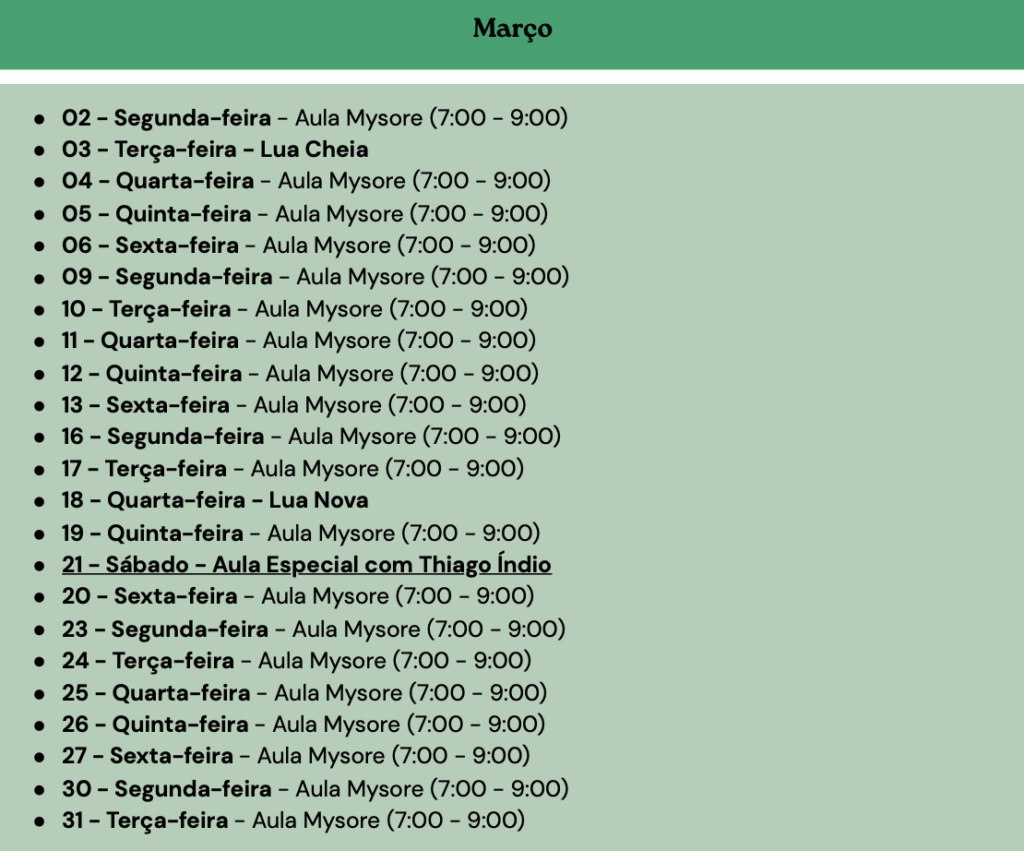Select the 25 - Quarta-feira entry
The width and height of the screenshot is (1024, 851).
(x=305, y=693)
